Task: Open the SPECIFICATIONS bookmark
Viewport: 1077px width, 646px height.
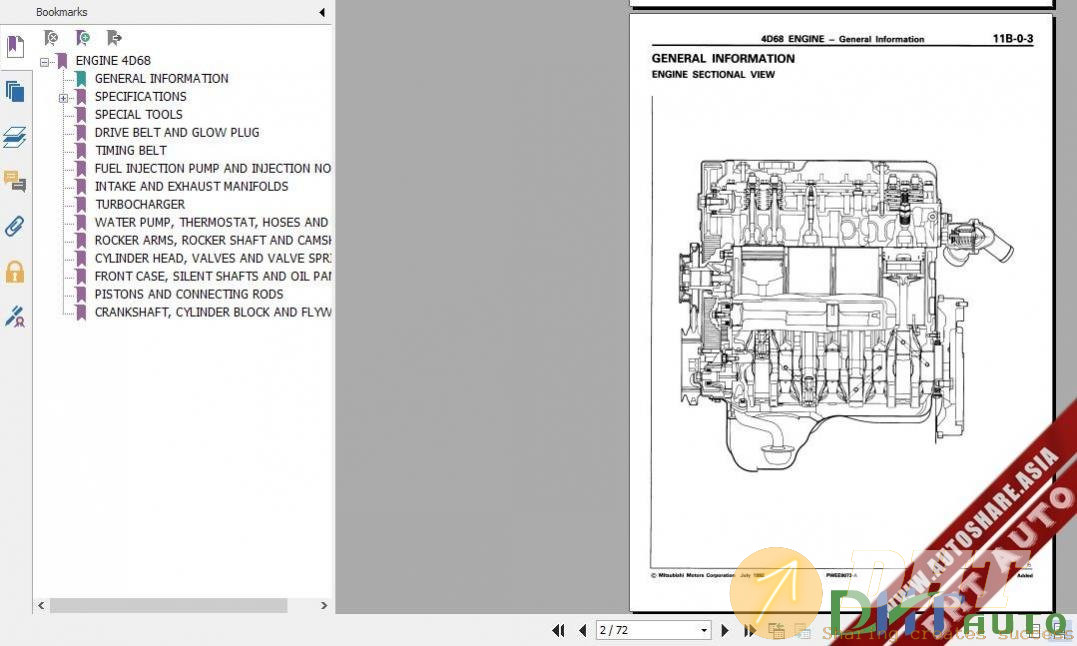Action: (140, 96)
